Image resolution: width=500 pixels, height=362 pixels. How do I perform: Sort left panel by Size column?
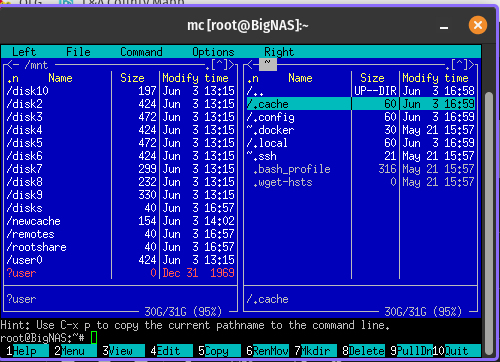click(x=132, y=78)
